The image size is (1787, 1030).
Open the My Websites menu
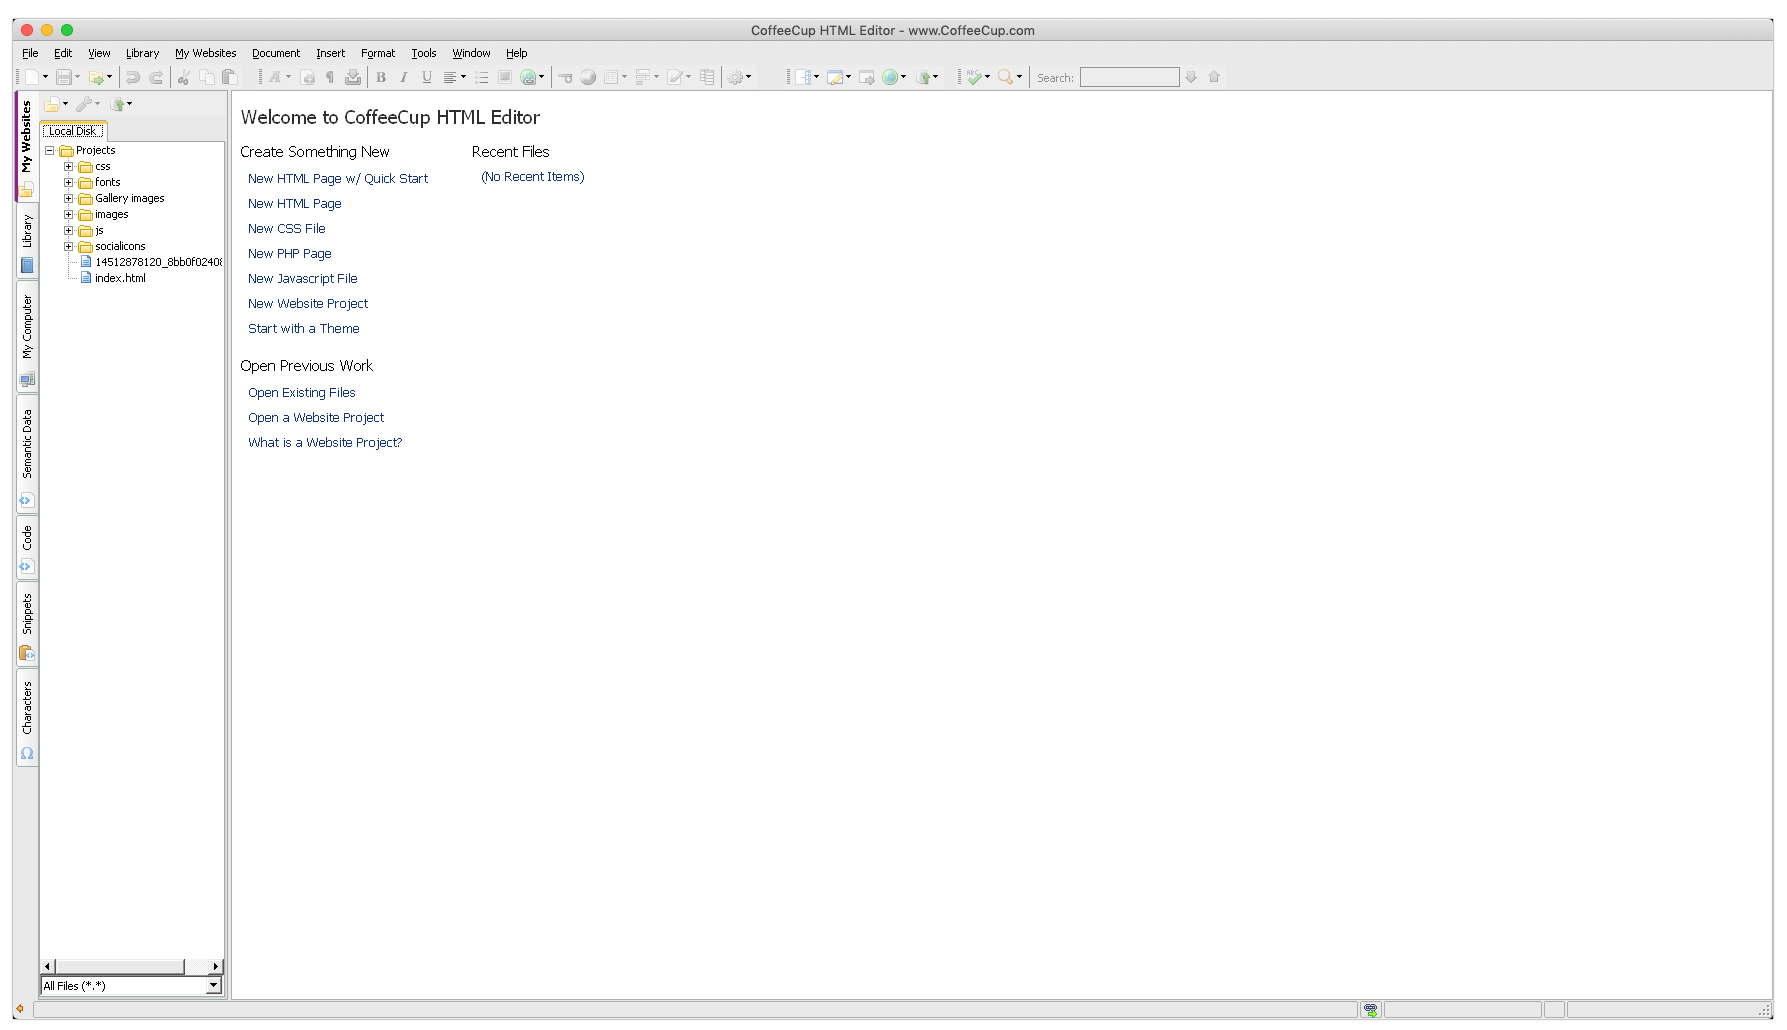[206, 53]
